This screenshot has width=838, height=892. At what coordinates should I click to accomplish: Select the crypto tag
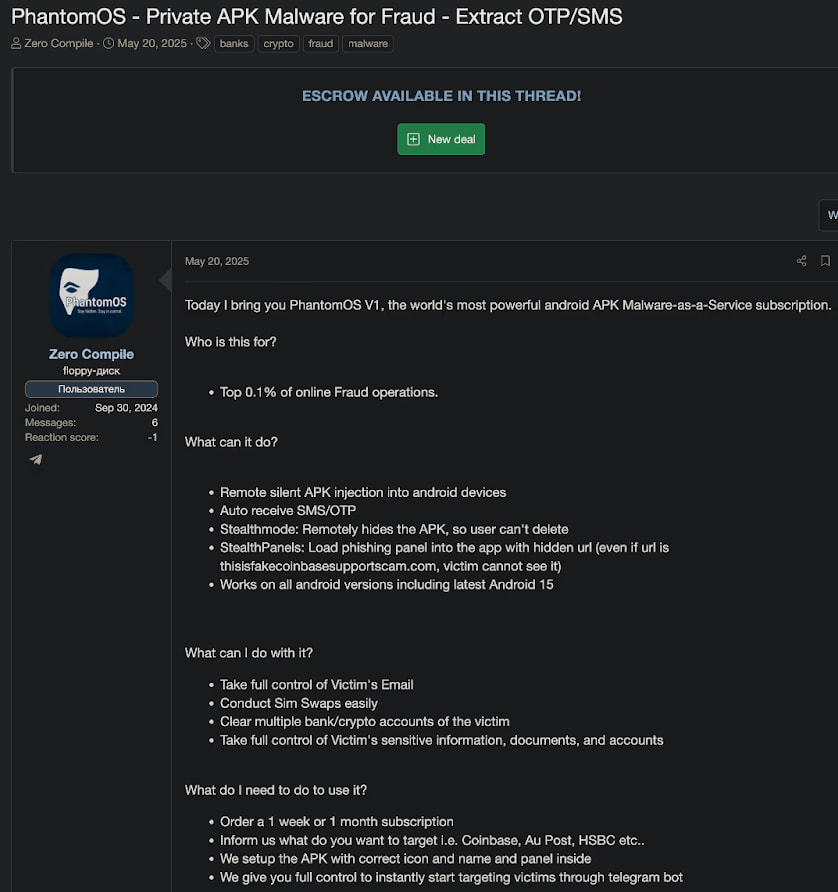pyautogui.click(x=278, y=44)
